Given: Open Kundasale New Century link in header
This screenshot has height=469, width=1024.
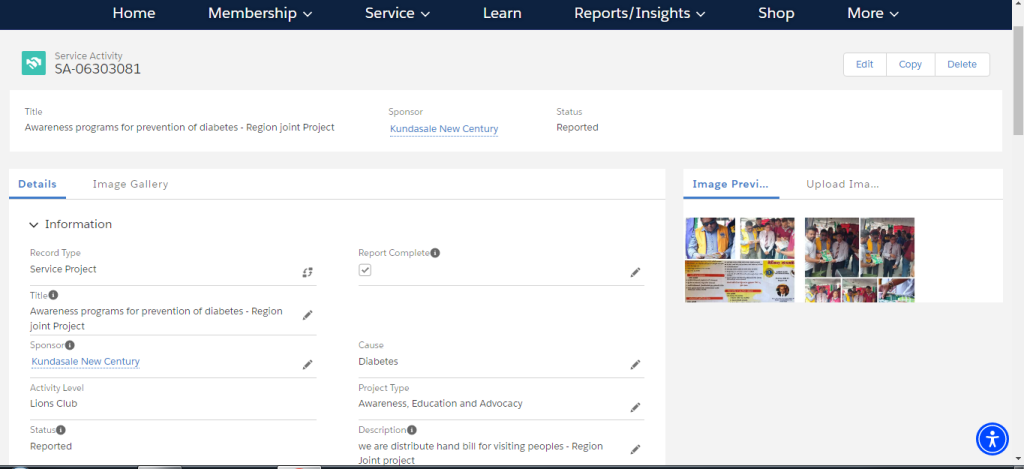Looking at the screenshot, I should (x=444, y=129).
